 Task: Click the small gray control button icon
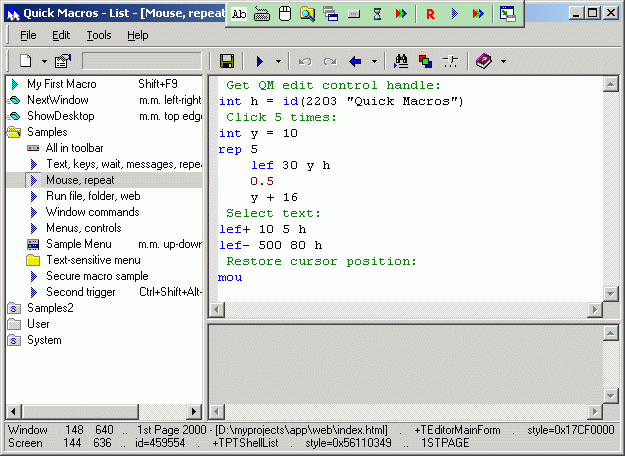(354, 14)
